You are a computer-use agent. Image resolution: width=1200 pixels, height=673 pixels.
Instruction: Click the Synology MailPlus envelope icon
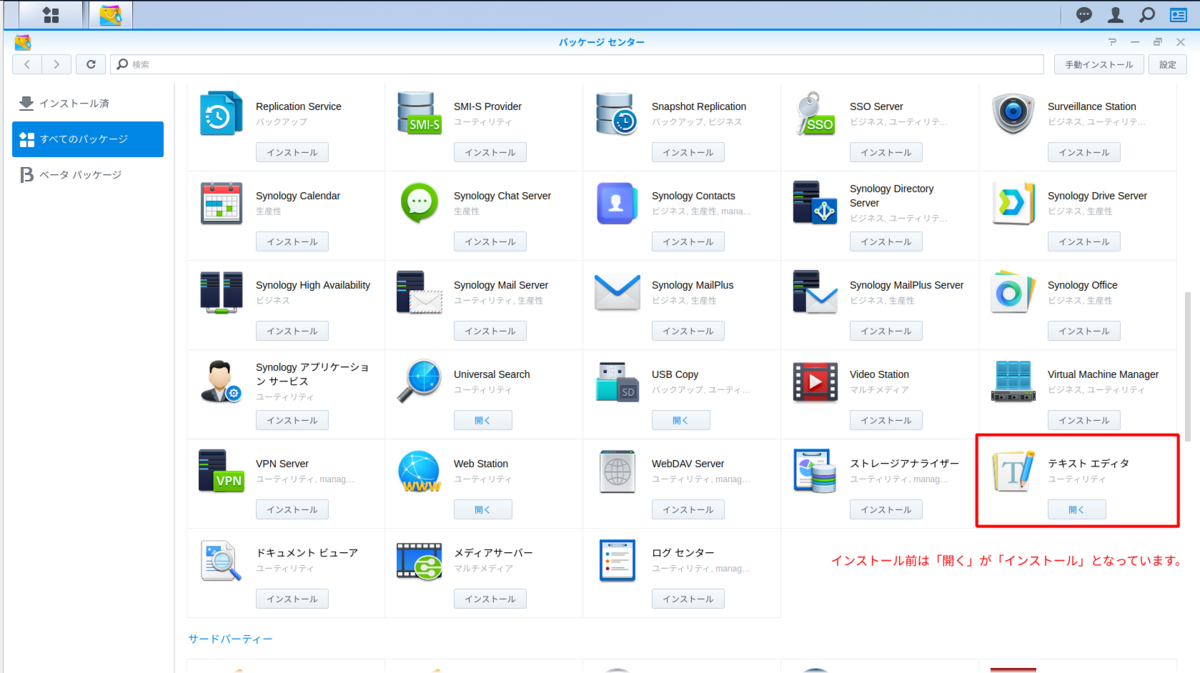tap(617, 292)
